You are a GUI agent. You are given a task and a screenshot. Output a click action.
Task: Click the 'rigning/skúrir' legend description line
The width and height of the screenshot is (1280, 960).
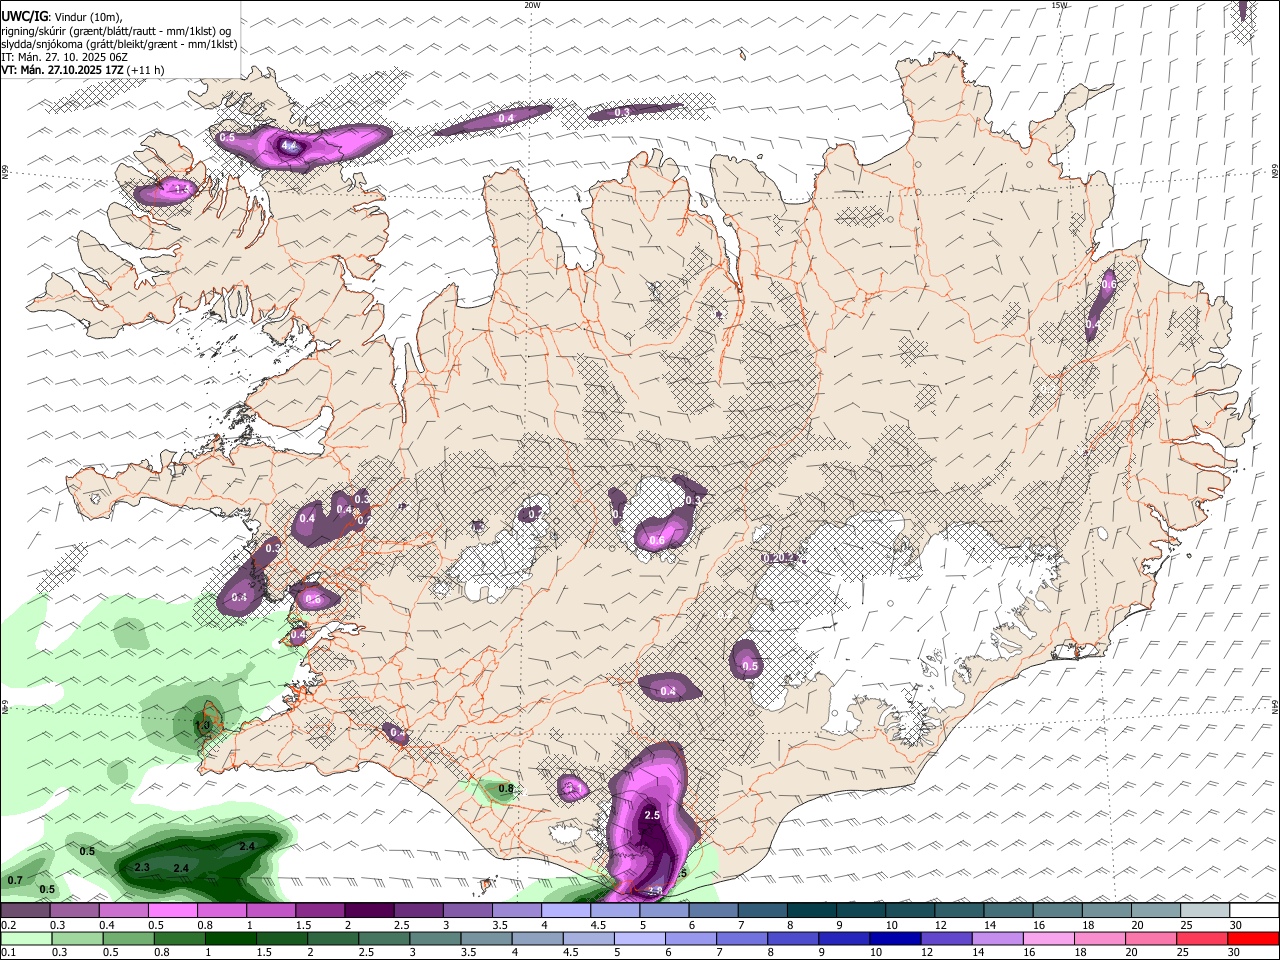coord(117,31)
